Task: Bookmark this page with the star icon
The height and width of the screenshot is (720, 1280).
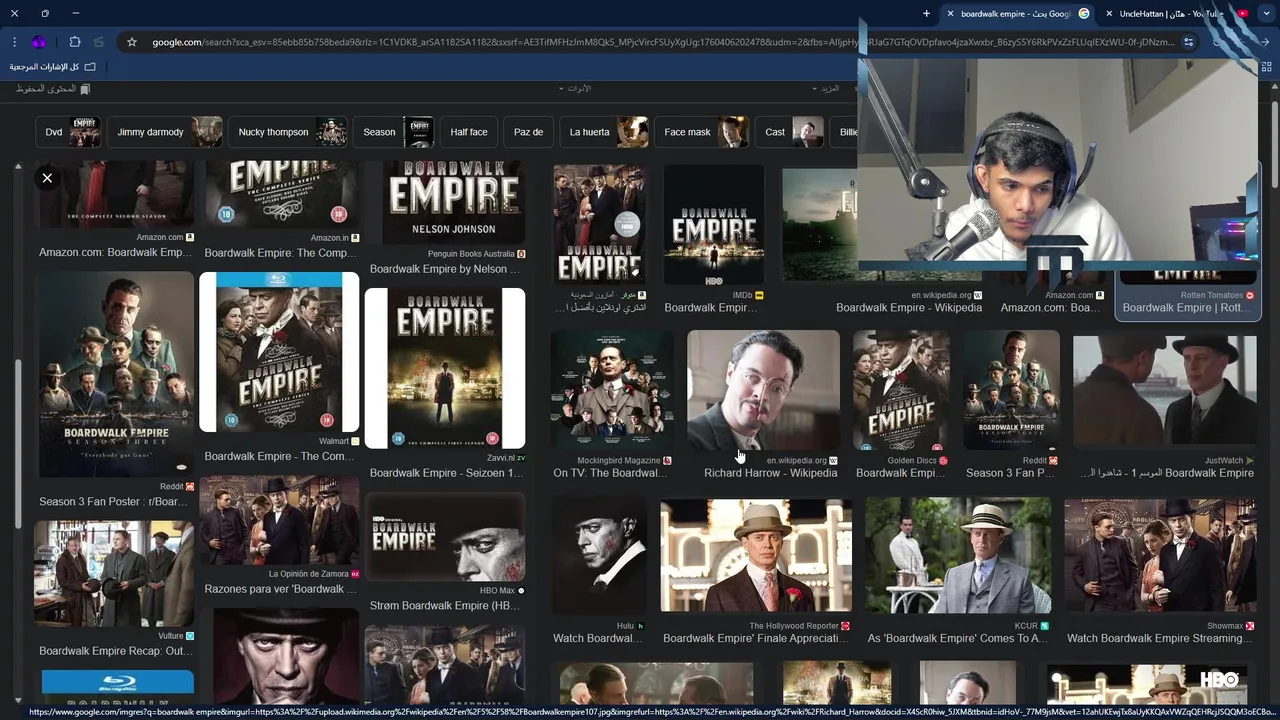Action: (131, 42)
